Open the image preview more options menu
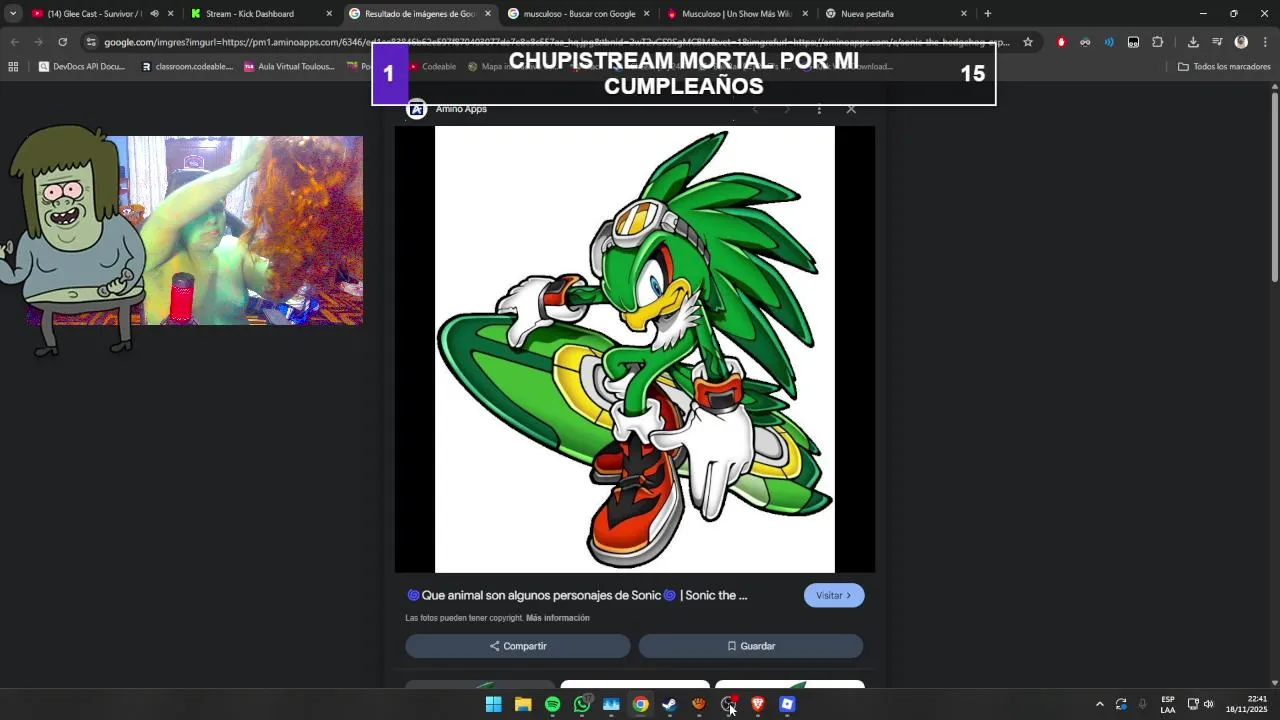1280x720 pixels. pos(819,109)
